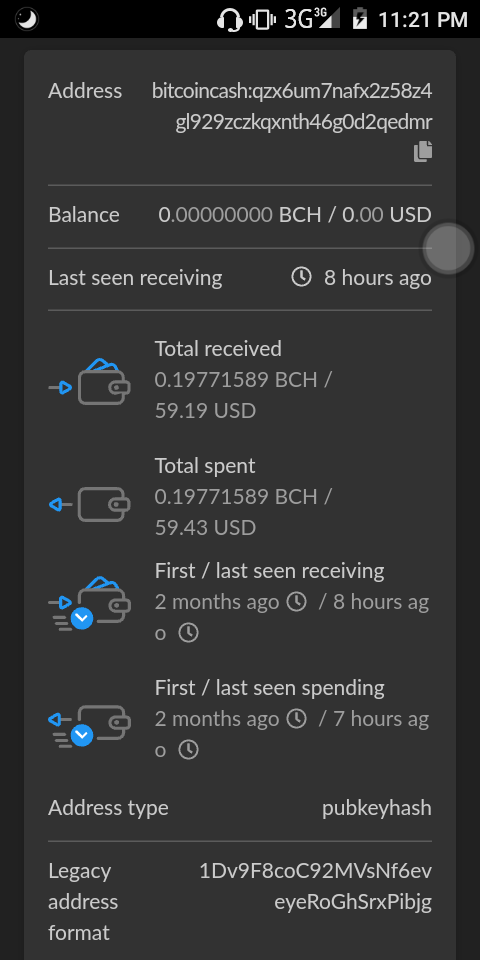The width and height of the screenshot is (480, 960).
Task: Tap the Balance 0.00000000 BCH value
Action: 238,215
